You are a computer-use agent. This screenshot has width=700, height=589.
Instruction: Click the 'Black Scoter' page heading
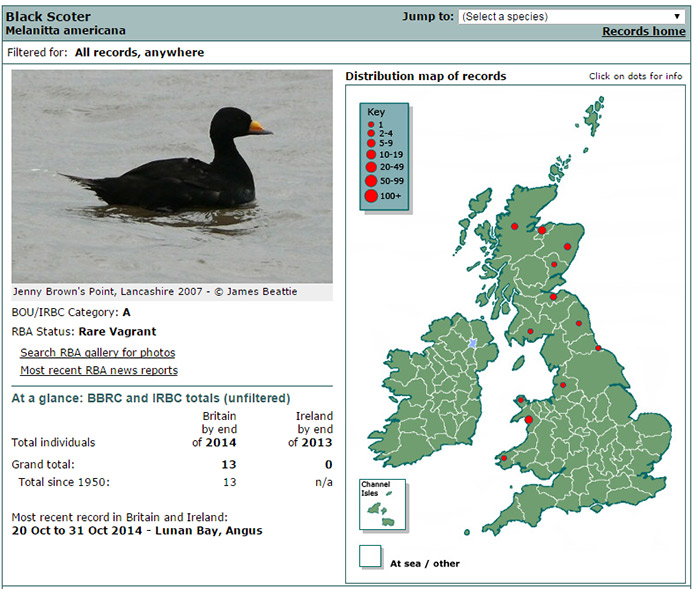pyautogui.click(x=48, y=17)
